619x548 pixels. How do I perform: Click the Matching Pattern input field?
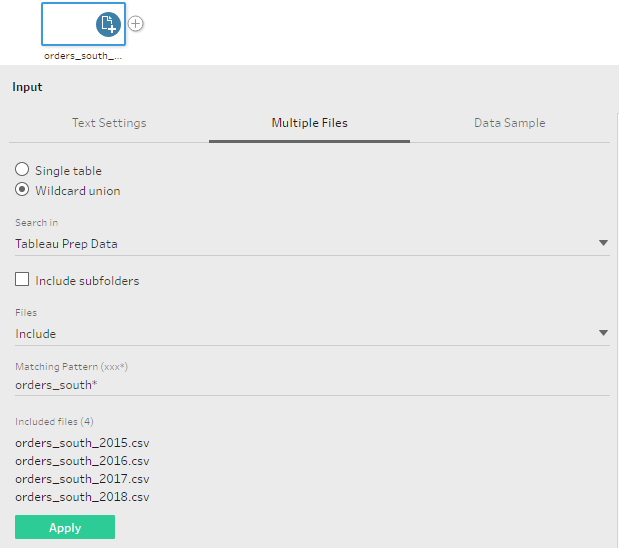point(312,385)
